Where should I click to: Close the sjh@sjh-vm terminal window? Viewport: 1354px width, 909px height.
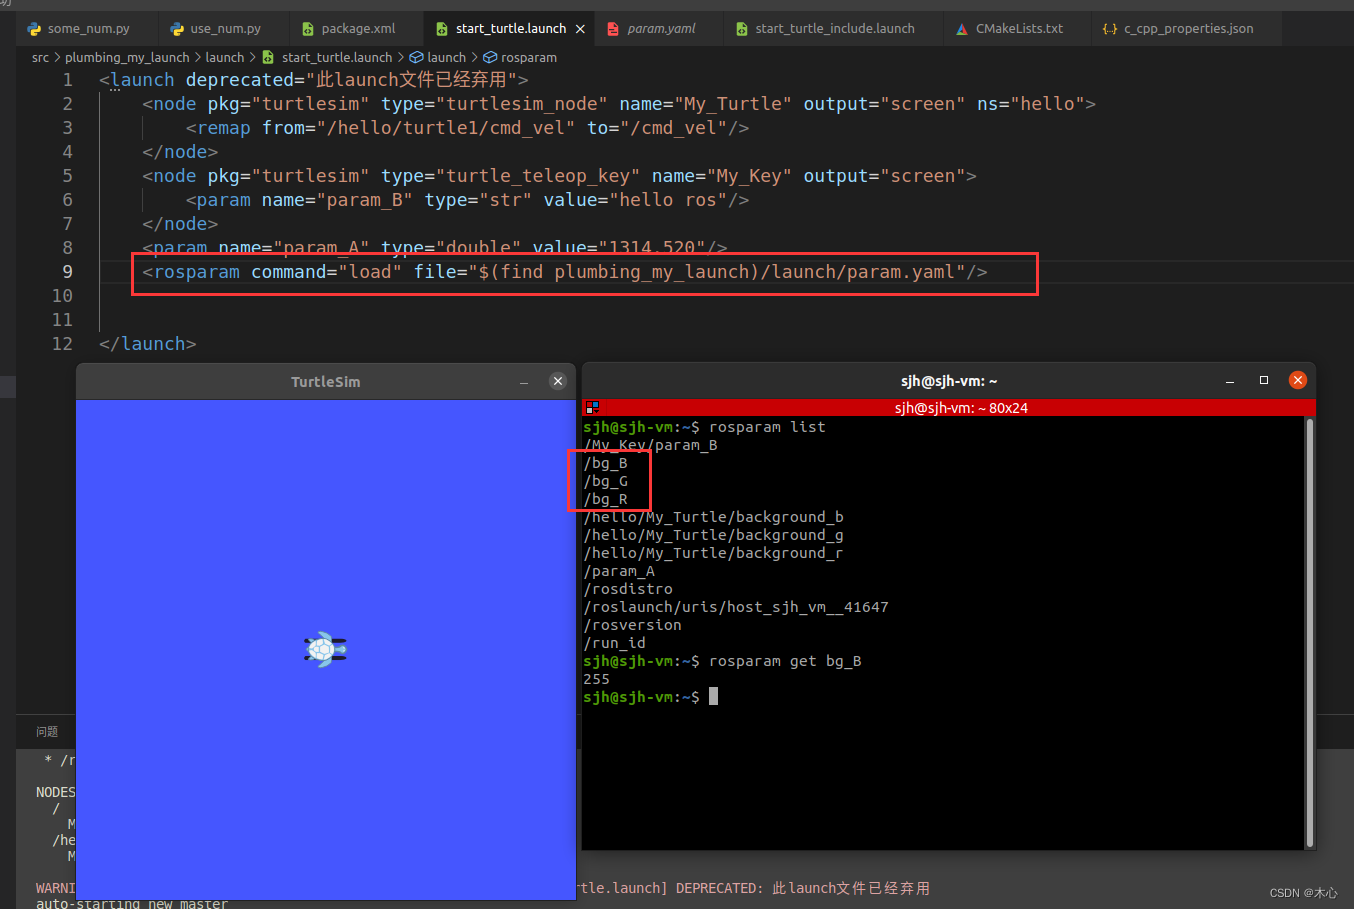pyautogui.click(x=1298, y=380)
